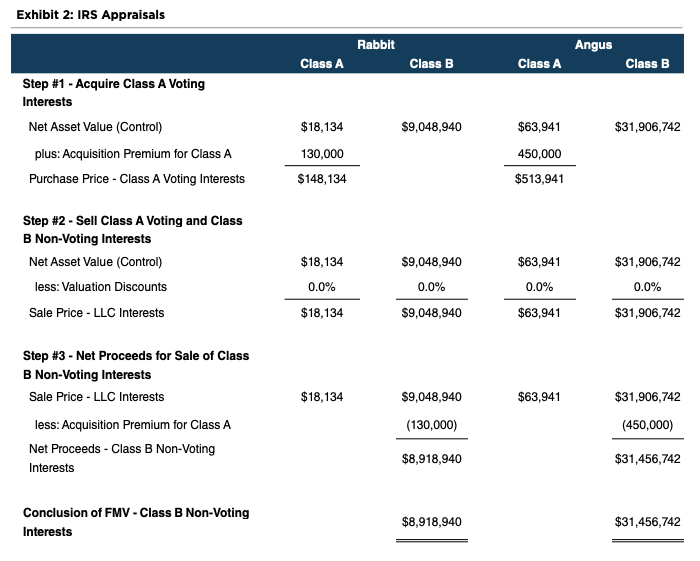700x561 pixels.
Task: Click the Class A header under Rabbit
Action: [x=322, y=64]
